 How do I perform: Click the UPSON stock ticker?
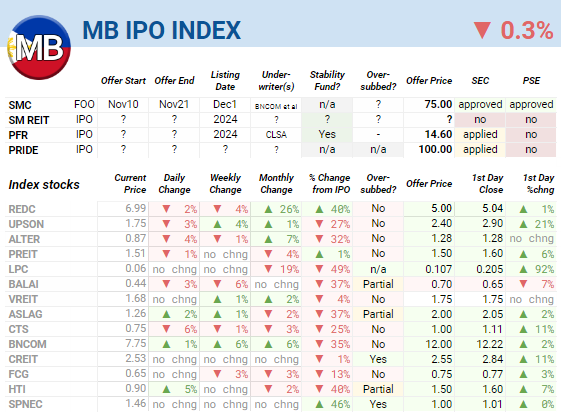coord(26,224)
